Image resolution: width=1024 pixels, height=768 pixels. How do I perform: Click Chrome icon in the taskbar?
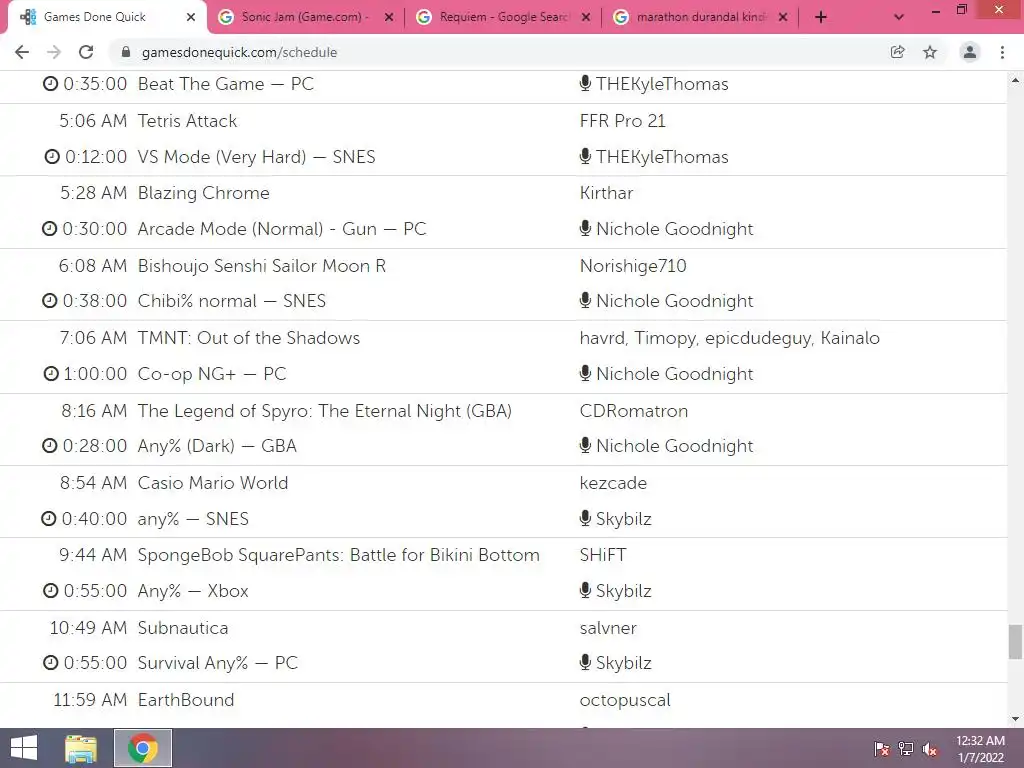(x=142, y=748)
